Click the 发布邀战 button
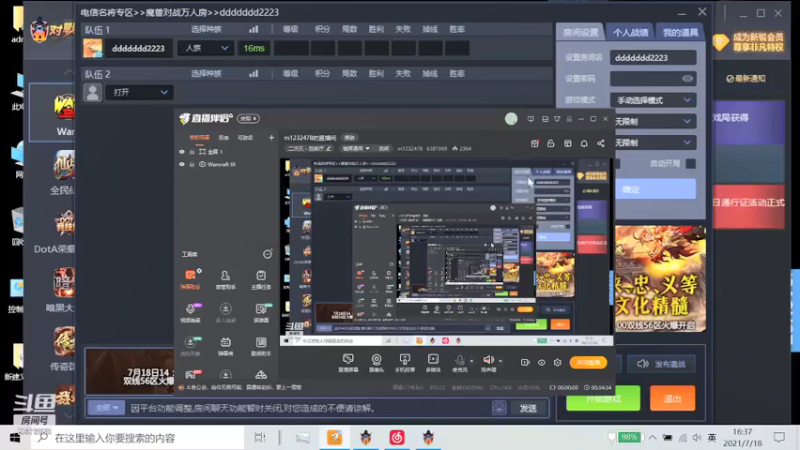Screen dimensions: 800x450 (x=662, y=364)
